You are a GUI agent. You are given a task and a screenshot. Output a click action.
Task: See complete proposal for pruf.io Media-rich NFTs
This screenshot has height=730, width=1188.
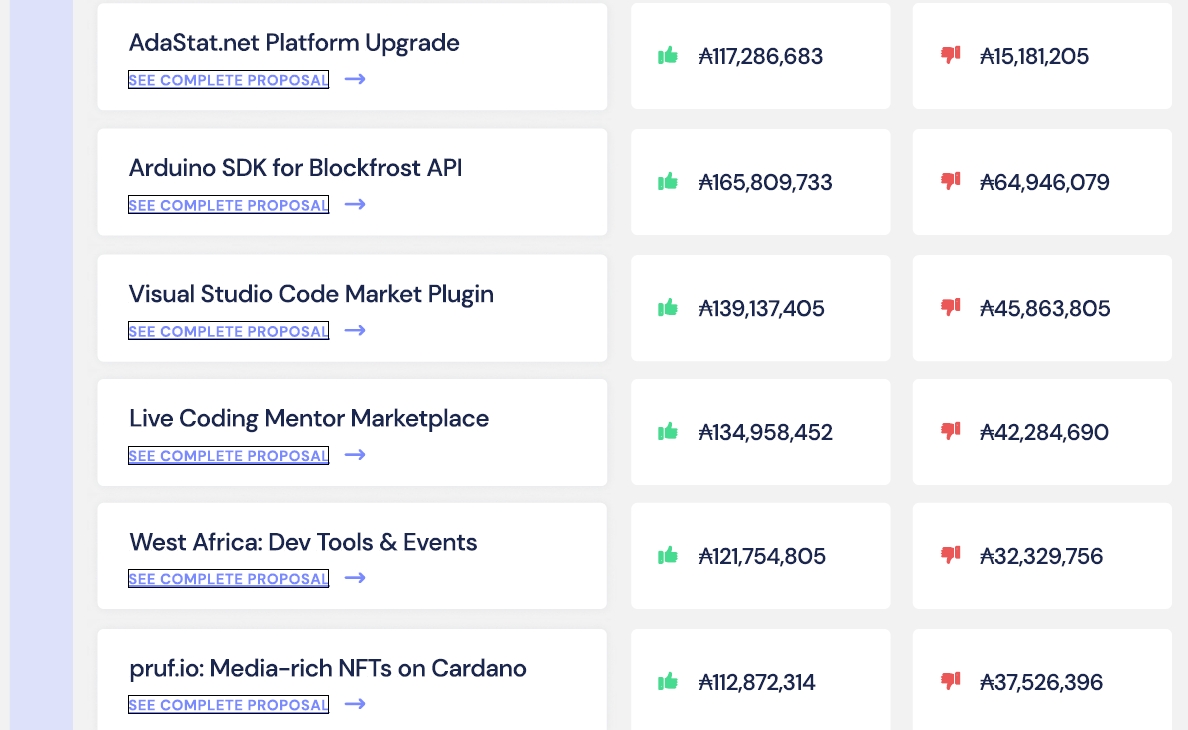(228, 705)
